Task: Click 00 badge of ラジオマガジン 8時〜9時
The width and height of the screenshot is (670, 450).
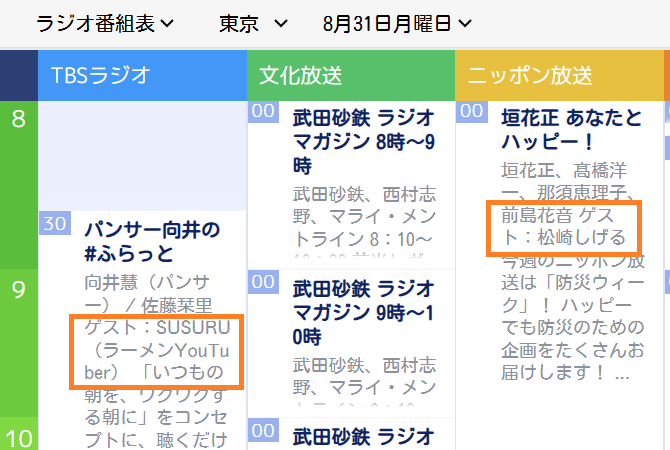Action: point(263,111)
